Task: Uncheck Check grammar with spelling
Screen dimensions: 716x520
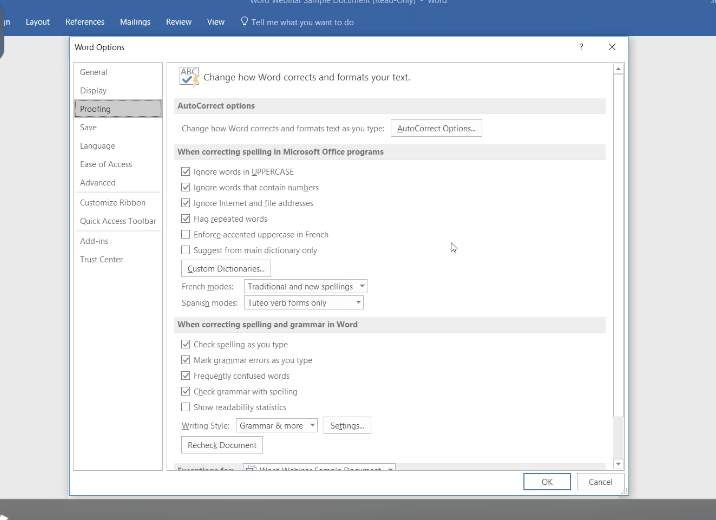Action: tap(185, 391)
